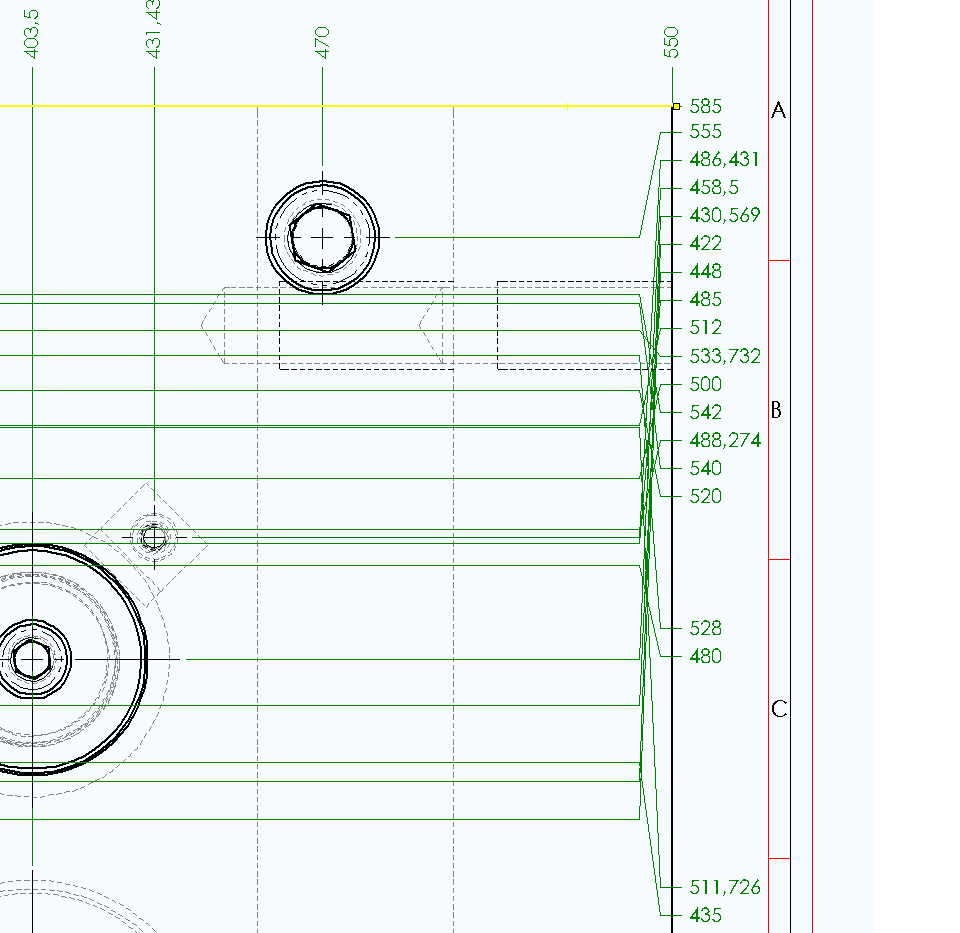
Task: Select the 555 dimension value
Action: pyautogui.click(x=705, y=132)
